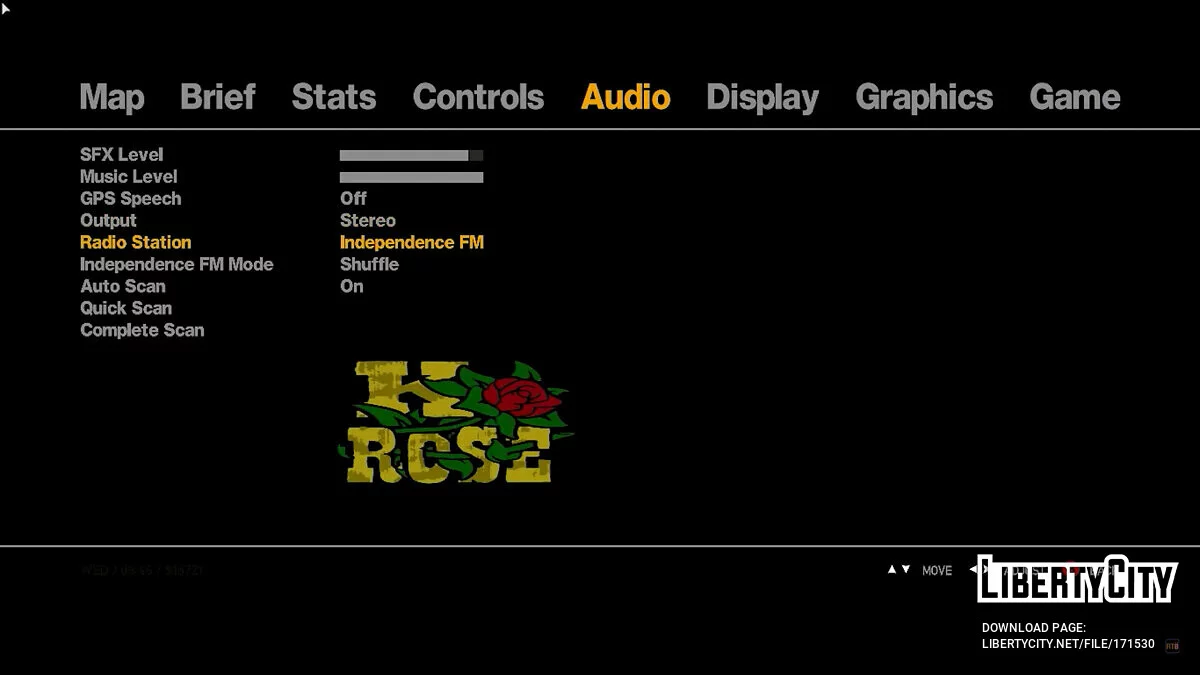Click the up/down MOVE arrows hint

900,570
